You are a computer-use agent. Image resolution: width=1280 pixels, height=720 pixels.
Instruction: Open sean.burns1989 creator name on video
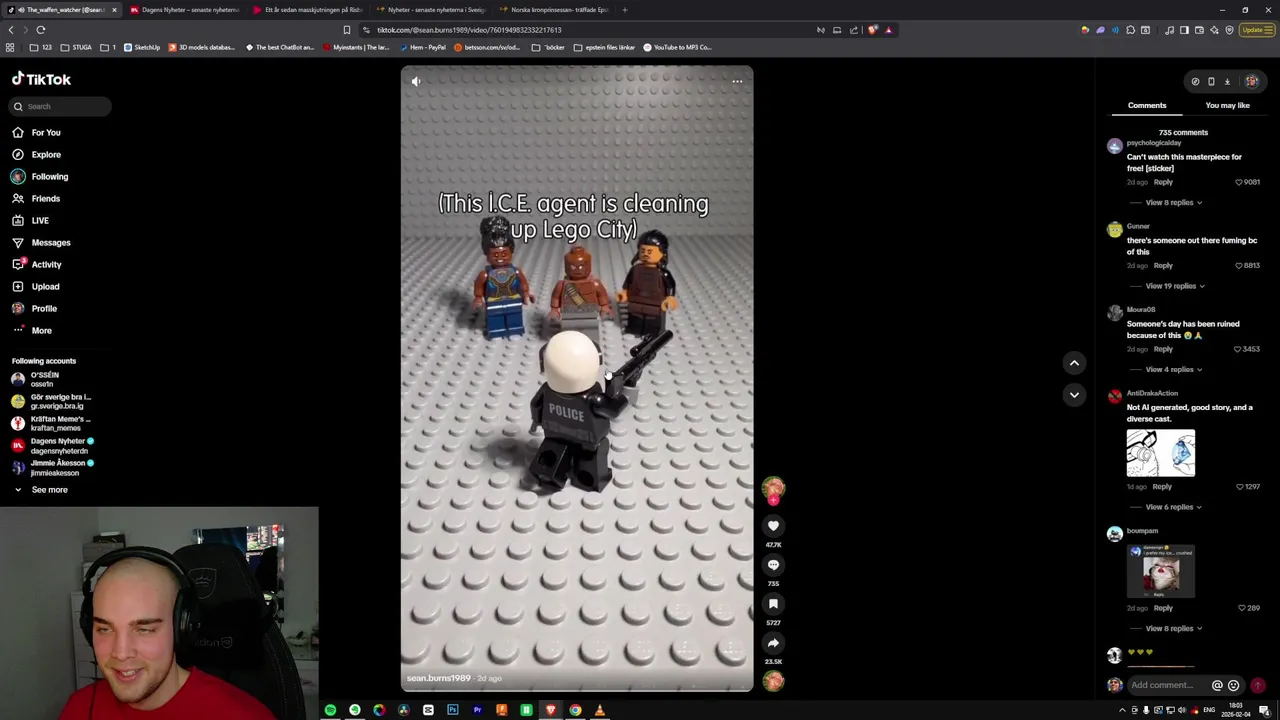click(438, 678)
